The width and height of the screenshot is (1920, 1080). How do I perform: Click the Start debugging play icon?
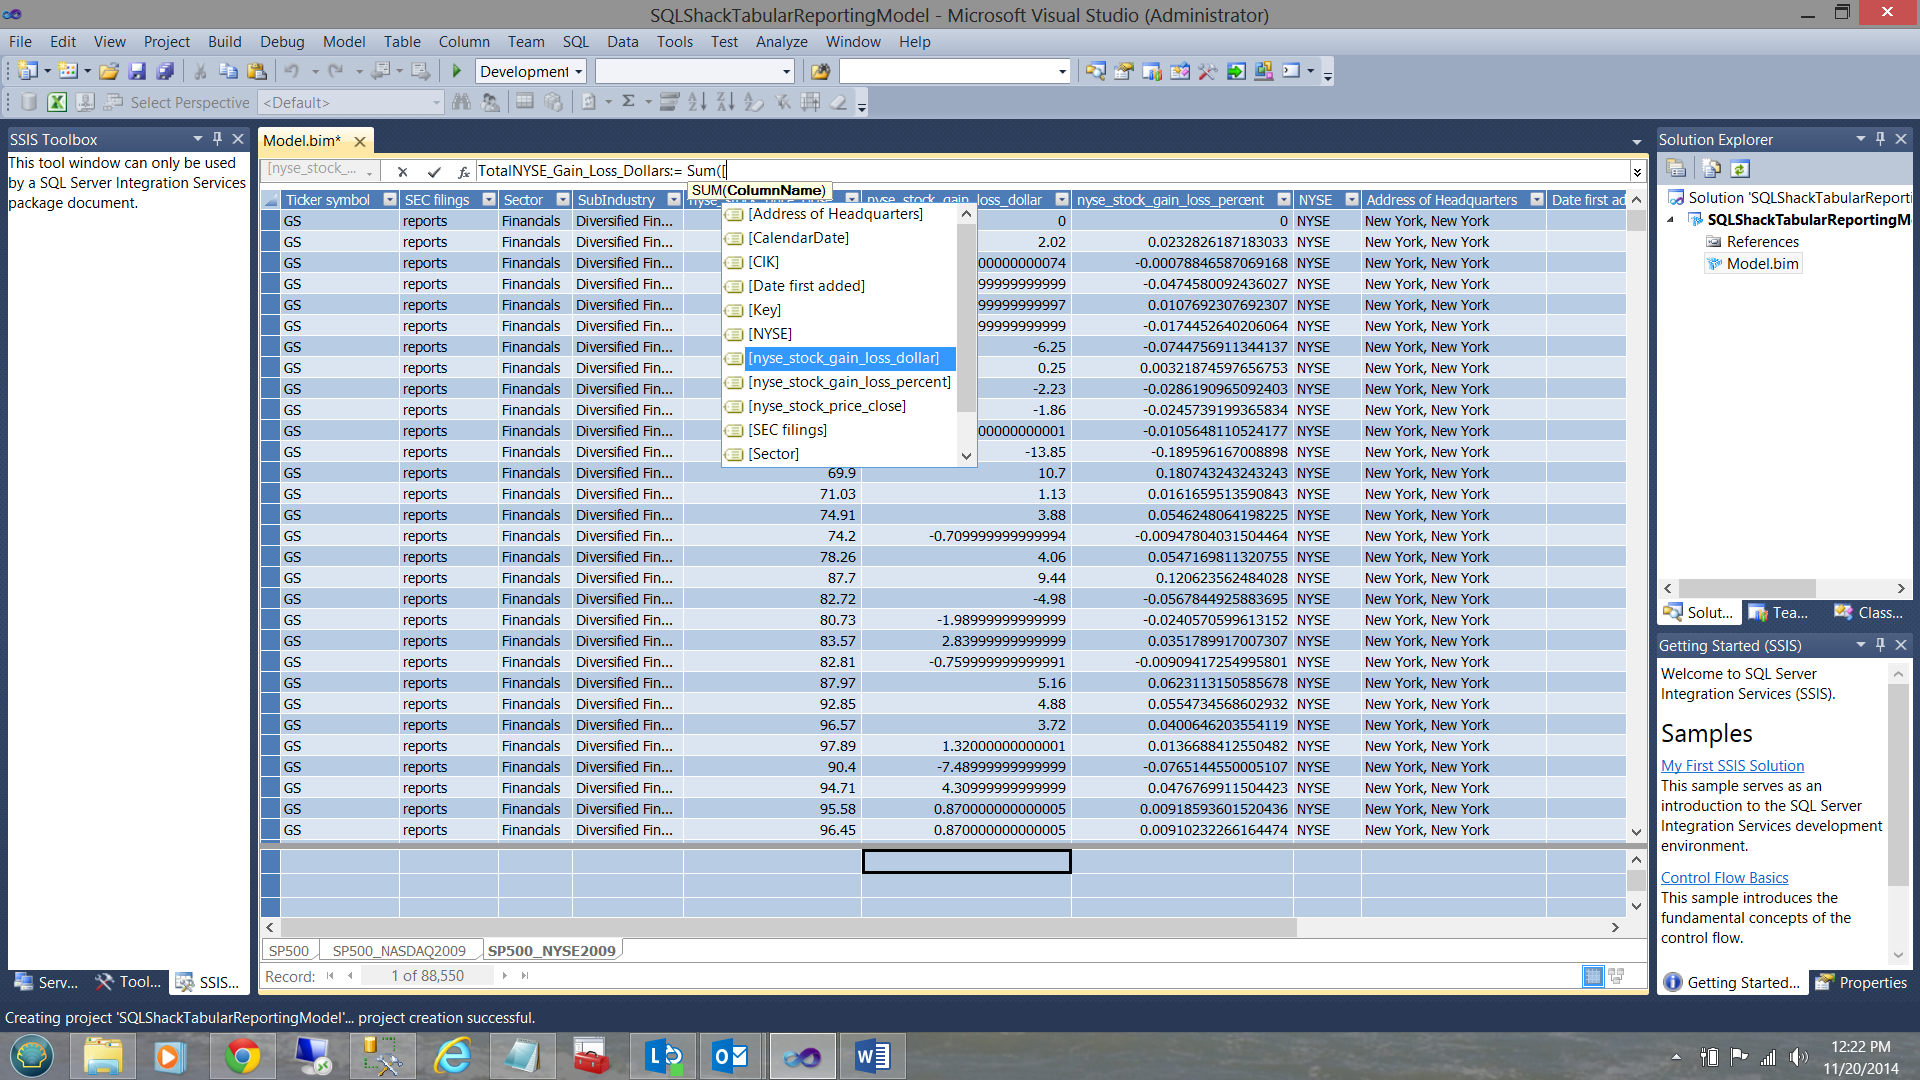coord(457,71)
